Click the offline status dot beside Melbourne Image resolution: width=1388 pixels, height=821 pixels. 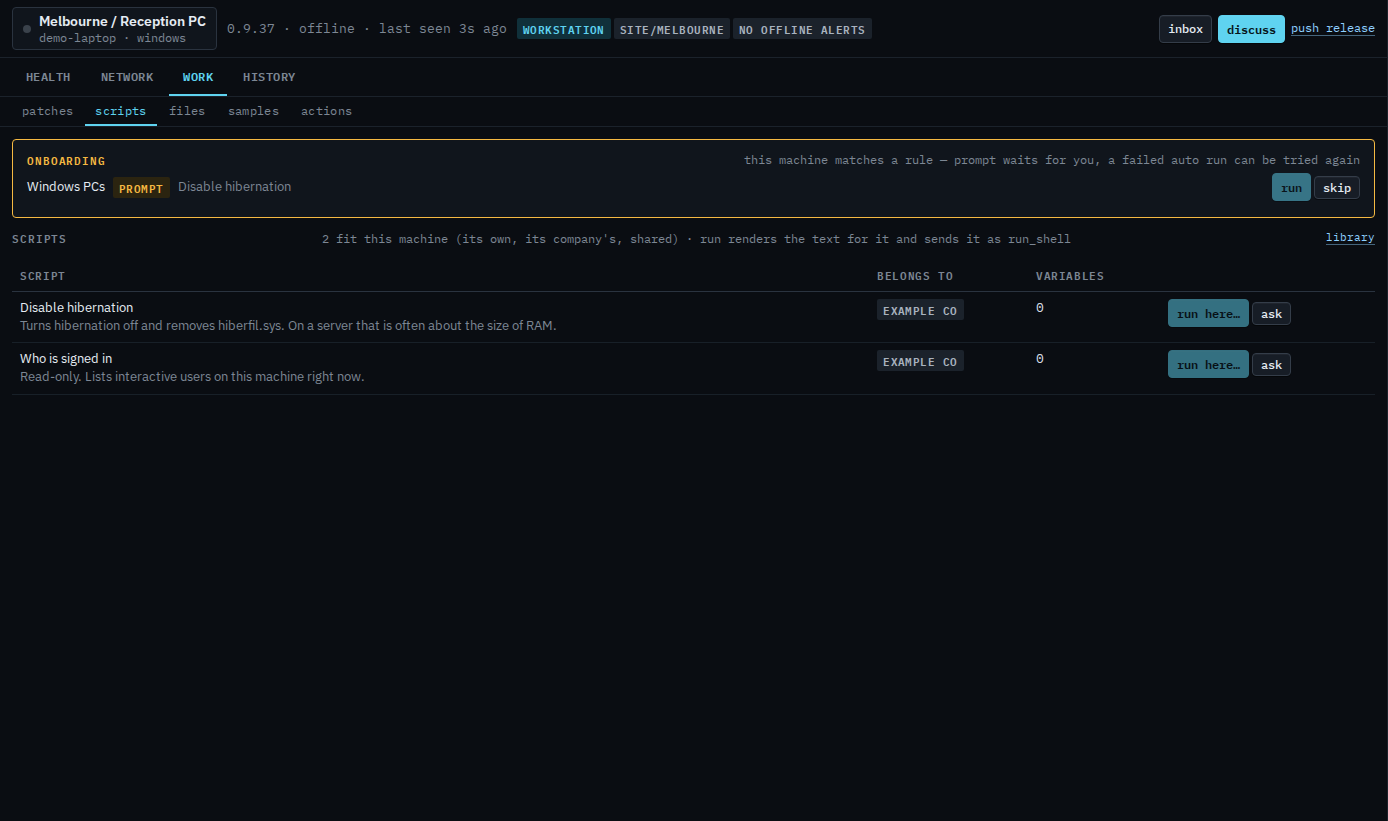point(27,29)
